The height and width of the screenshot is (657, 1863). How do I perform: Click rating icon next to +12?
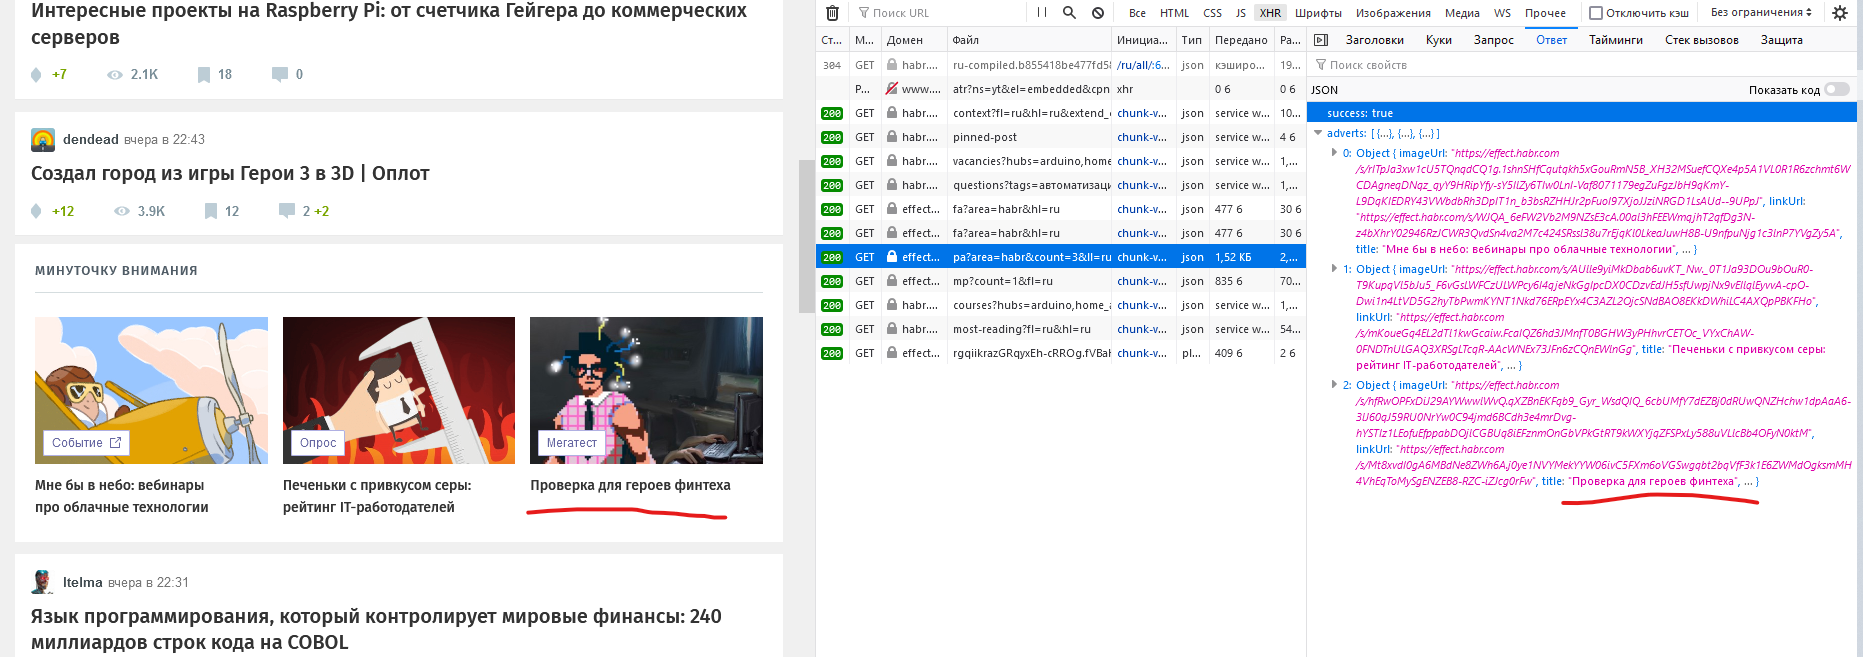pos(36,211)
